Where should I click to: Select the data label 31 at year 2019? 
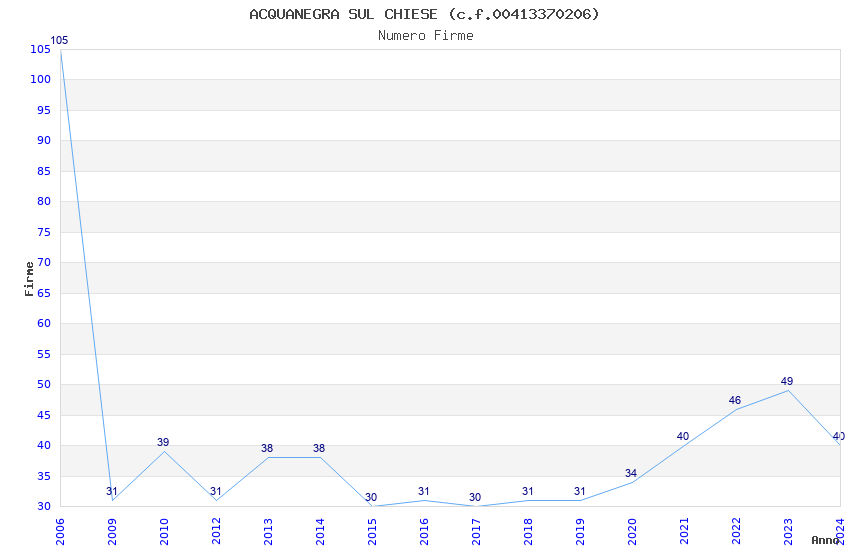pyautogui.click(x=580, y=491)
